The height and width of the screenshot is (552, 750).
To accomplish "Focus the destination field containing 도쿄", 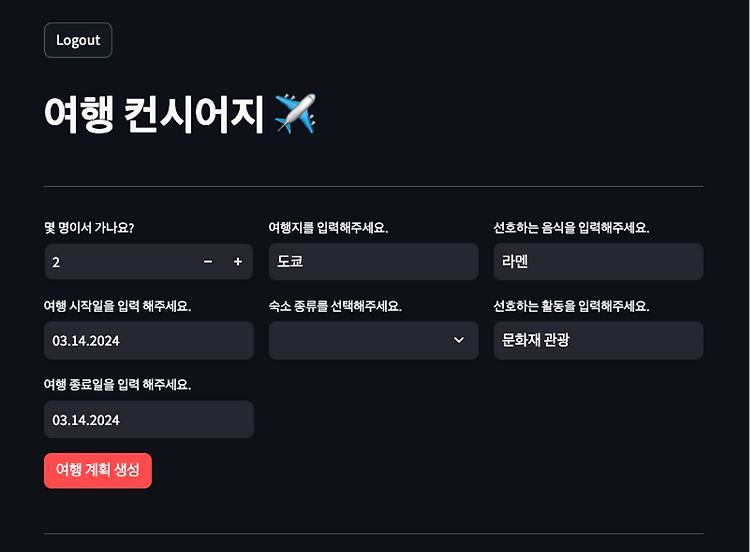I will click(x=373, y=262).
